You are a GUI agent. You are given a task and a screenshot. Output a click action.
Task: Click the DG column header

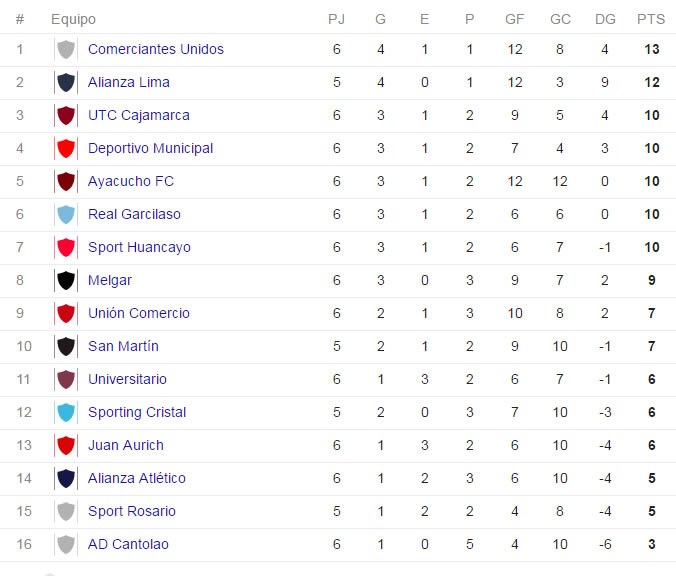(x=605, y=19)
